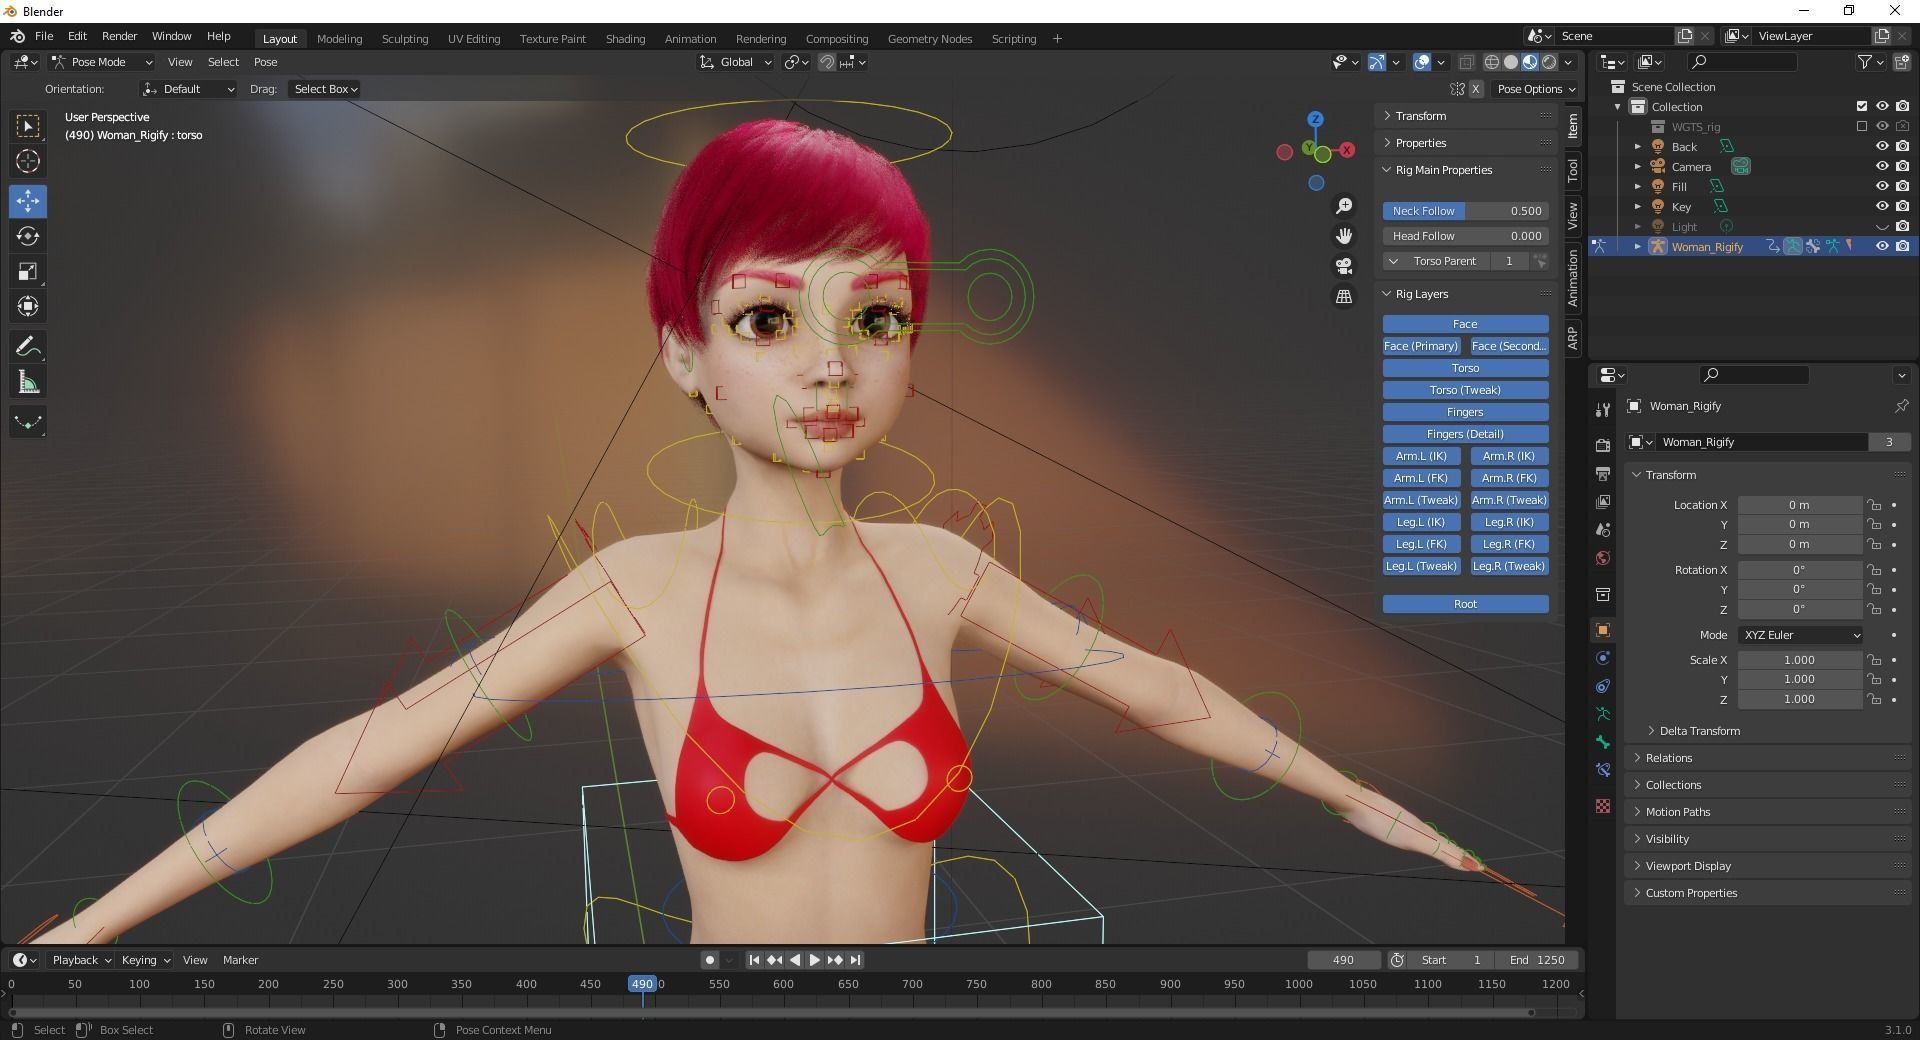Activate the Scale tool
Viewport: 1920px width, 1040px height.
pyautogui.click(x=28, y=271)
